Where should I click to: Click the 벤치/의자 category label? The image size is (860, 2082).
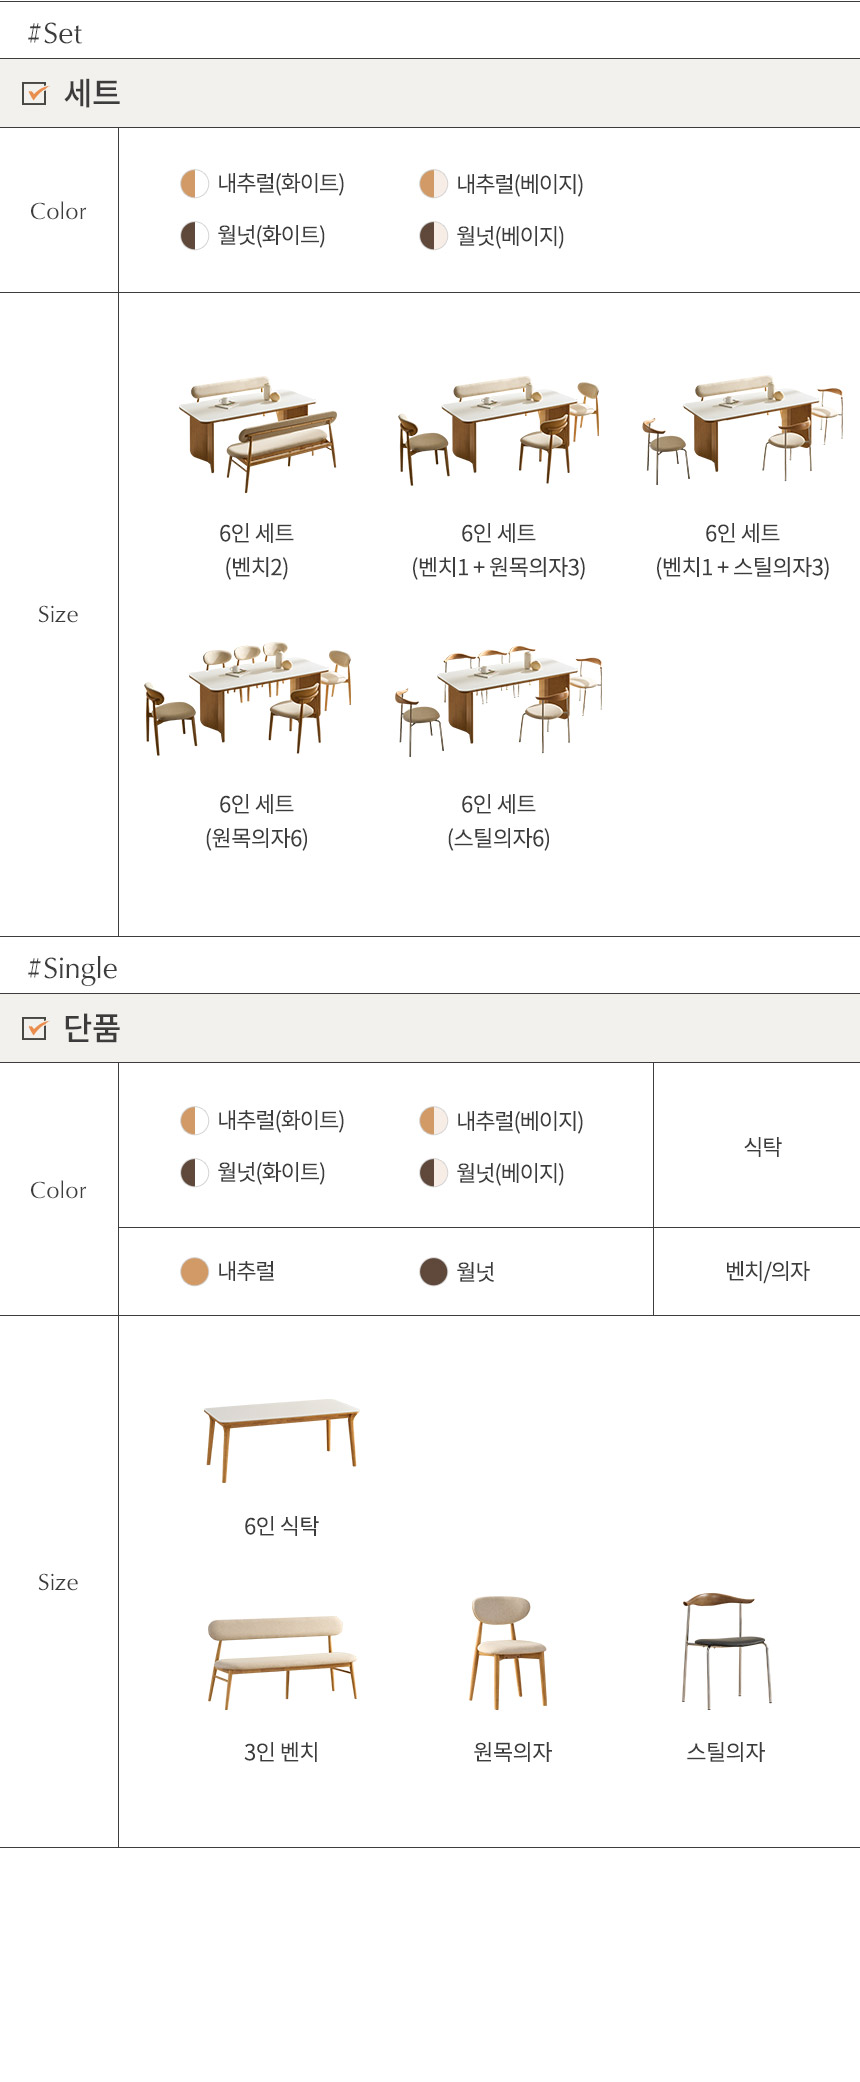767,1271
